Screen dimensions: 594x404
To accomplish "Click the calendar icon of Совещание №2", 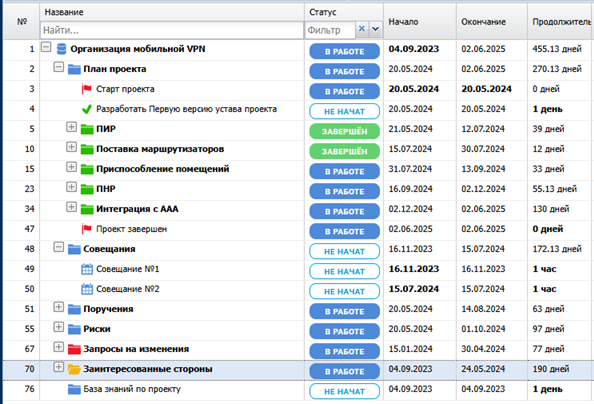I will click(87, 289).
